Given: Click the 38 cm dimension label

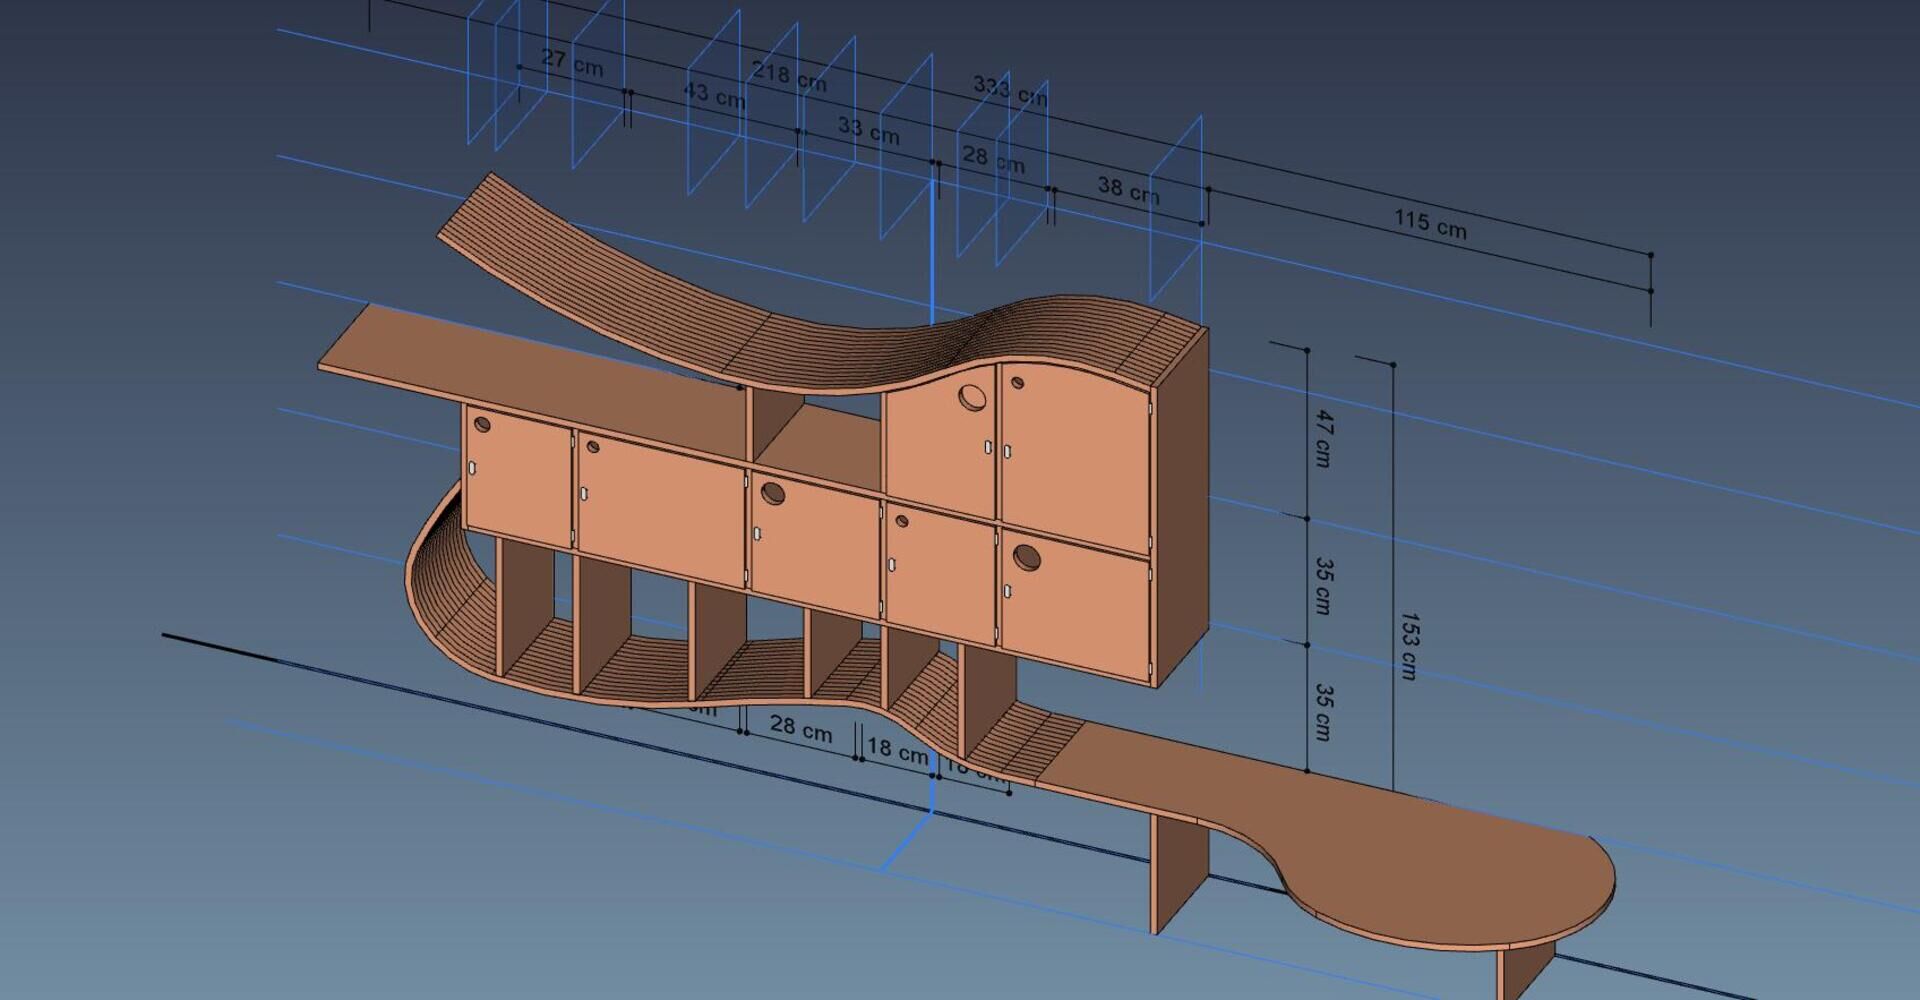Looking at the screenshot, I should [1128, 189].
